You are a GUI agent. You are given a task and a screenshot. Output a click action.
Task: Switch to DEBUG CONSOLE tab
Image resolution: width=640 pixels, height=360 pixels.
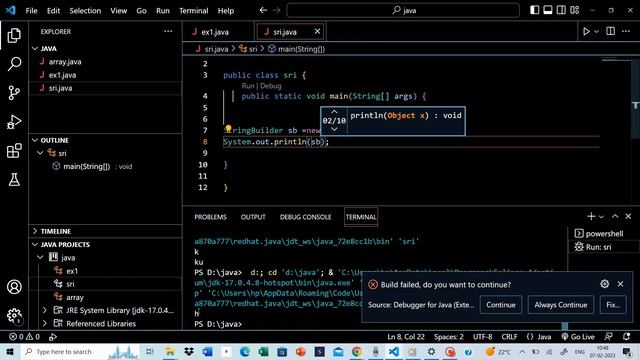305,217
